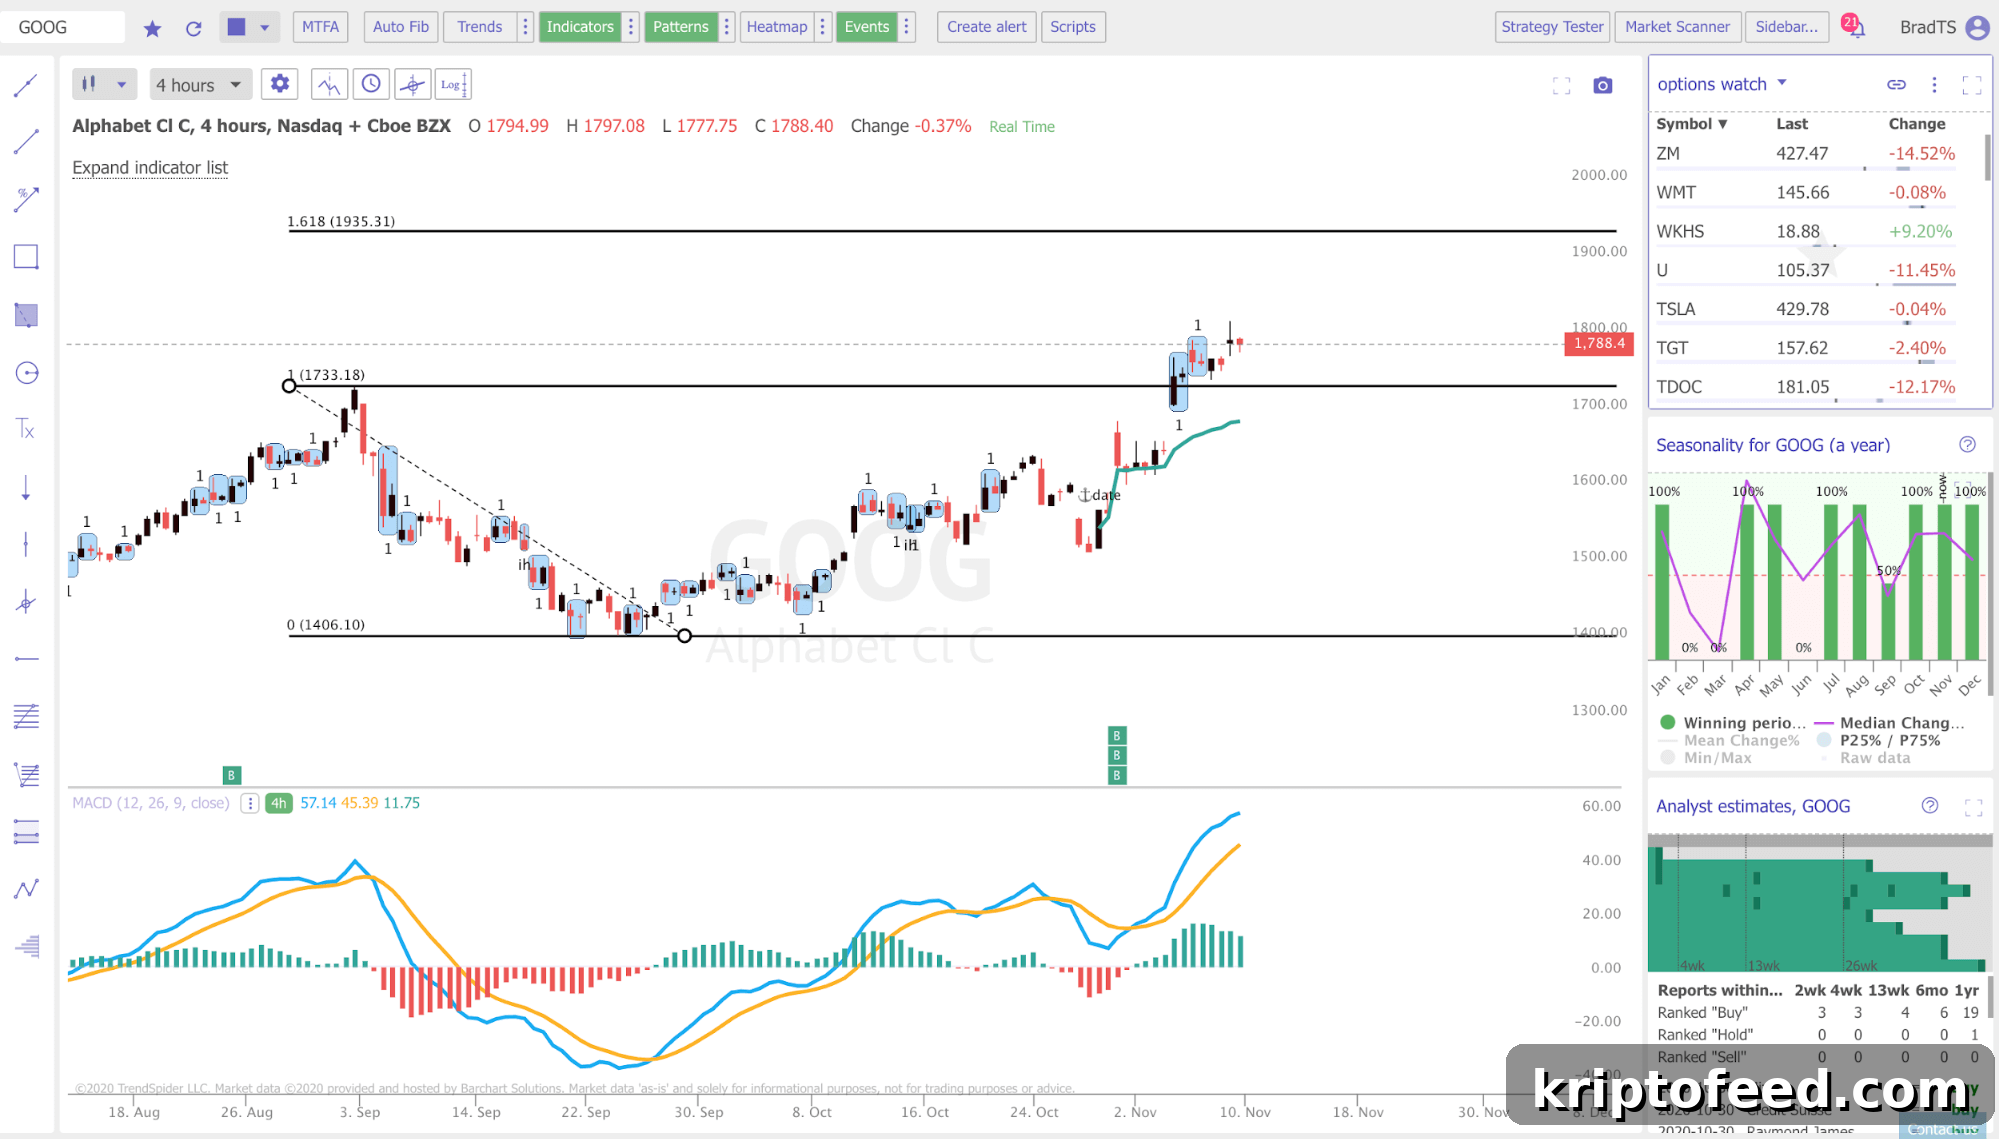The image size is (1999, 1139).
Task: Open Indicators three-dot options menu
Action: 631,27
